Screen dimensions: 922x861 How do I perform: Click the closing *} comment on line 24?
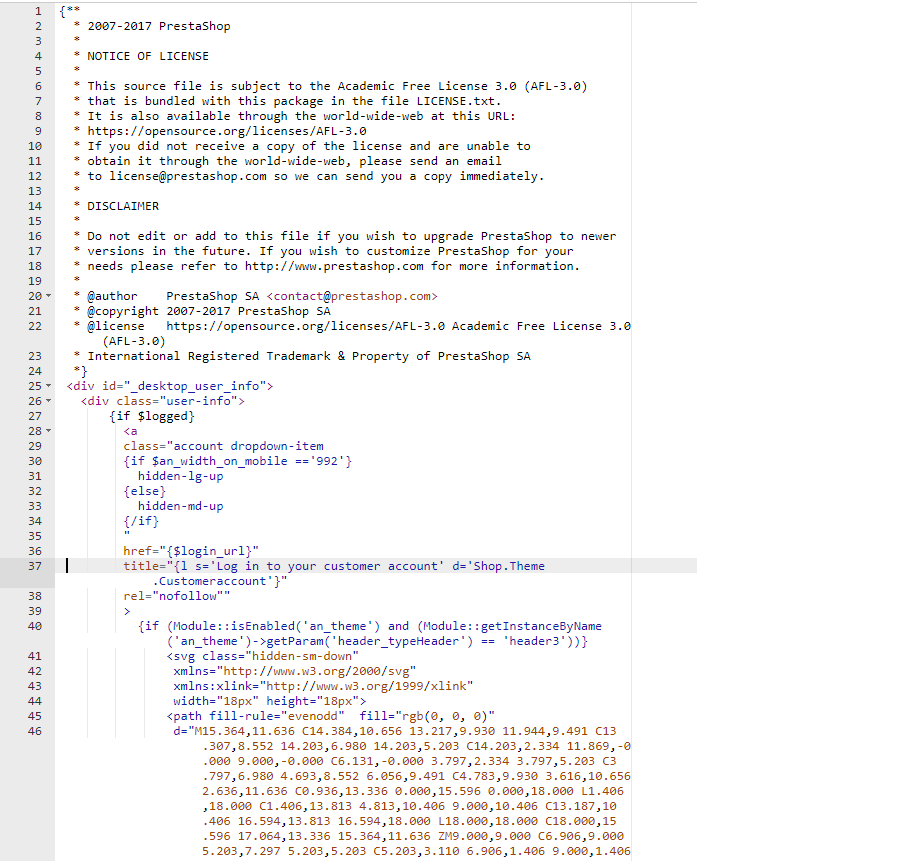81,371
